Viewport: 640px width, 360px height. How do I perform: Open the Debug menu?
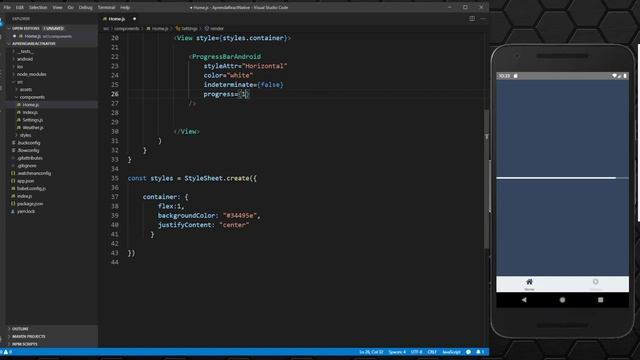tap(85, 7)
